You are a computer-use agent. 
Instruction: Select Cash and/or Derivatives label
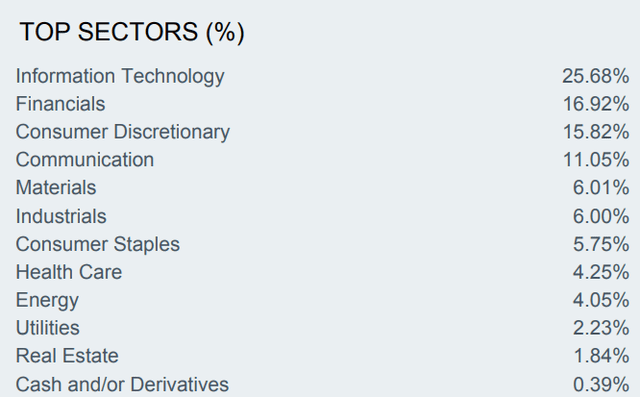(x=122, y=385)
